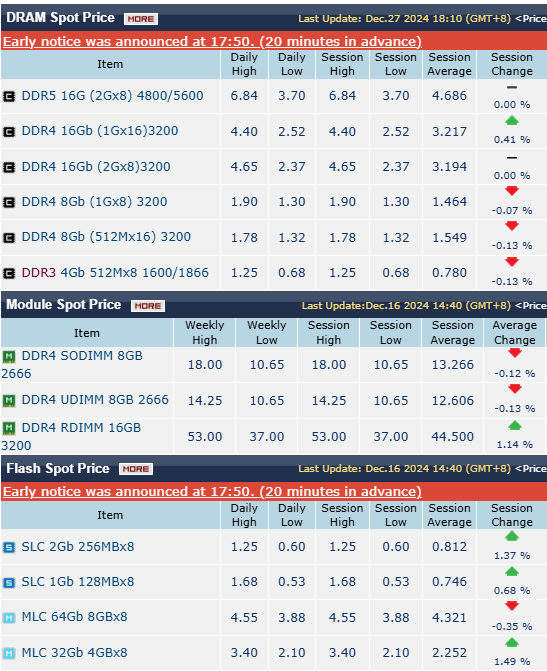Open MORE button next to Flash Spot Price
547x671 pixels.
point(136,469)
